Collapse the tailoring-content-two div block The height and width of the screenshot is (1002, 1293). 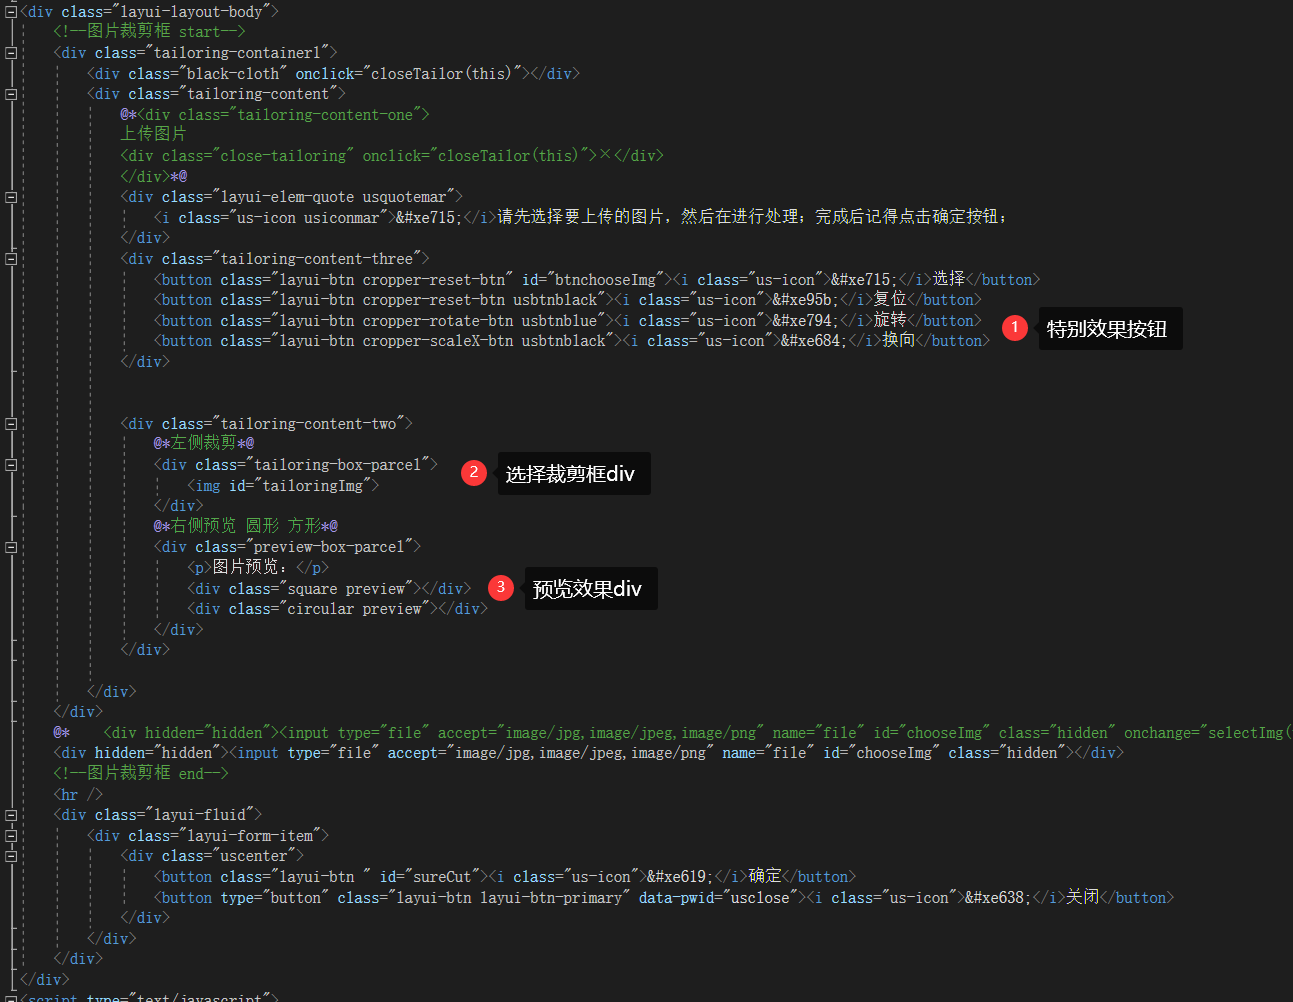point(11,424)
